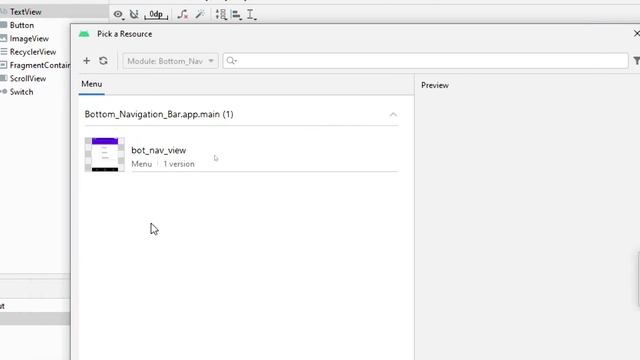Focus the resource search field
The height and width of the screenshot is (360, 640).
pyautogui.click(x=425, y=61)
